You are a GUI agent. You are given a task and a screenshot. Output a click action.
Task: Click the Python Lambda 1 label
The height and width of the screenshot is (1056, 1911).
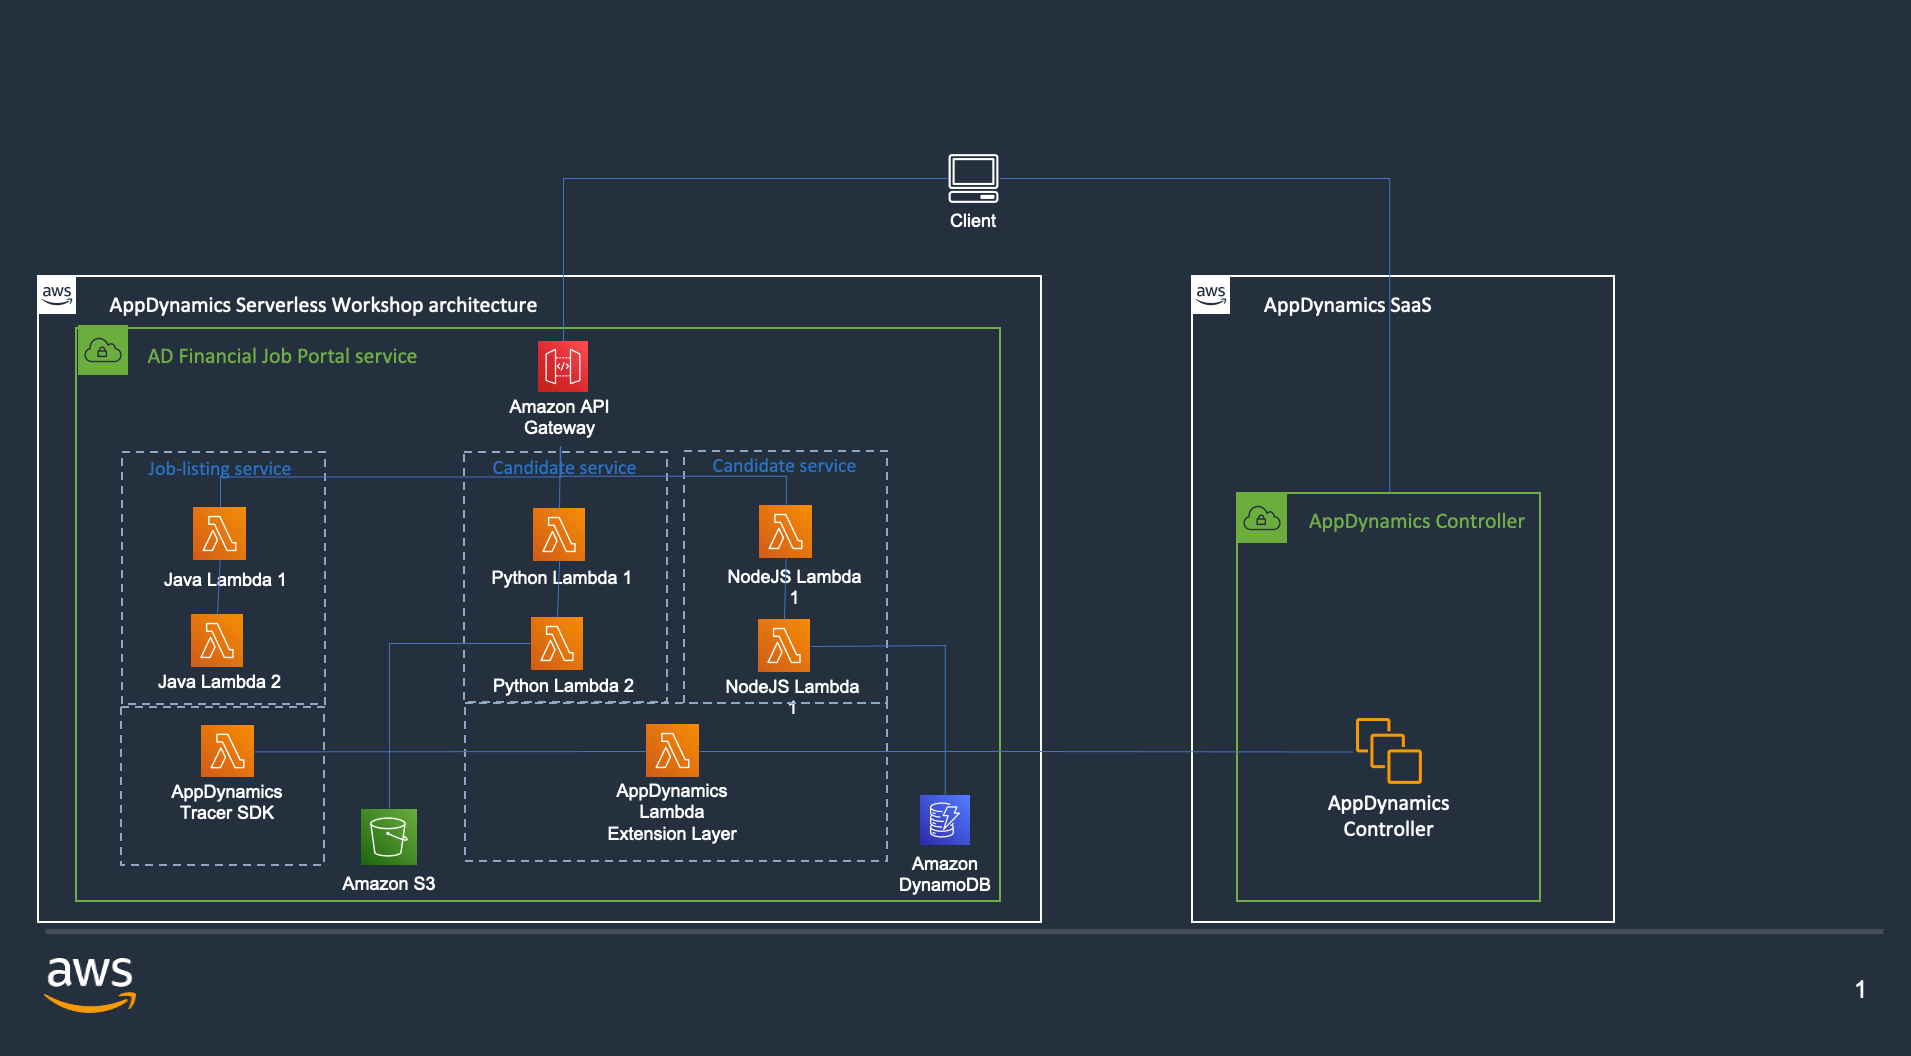click(561, 578)
